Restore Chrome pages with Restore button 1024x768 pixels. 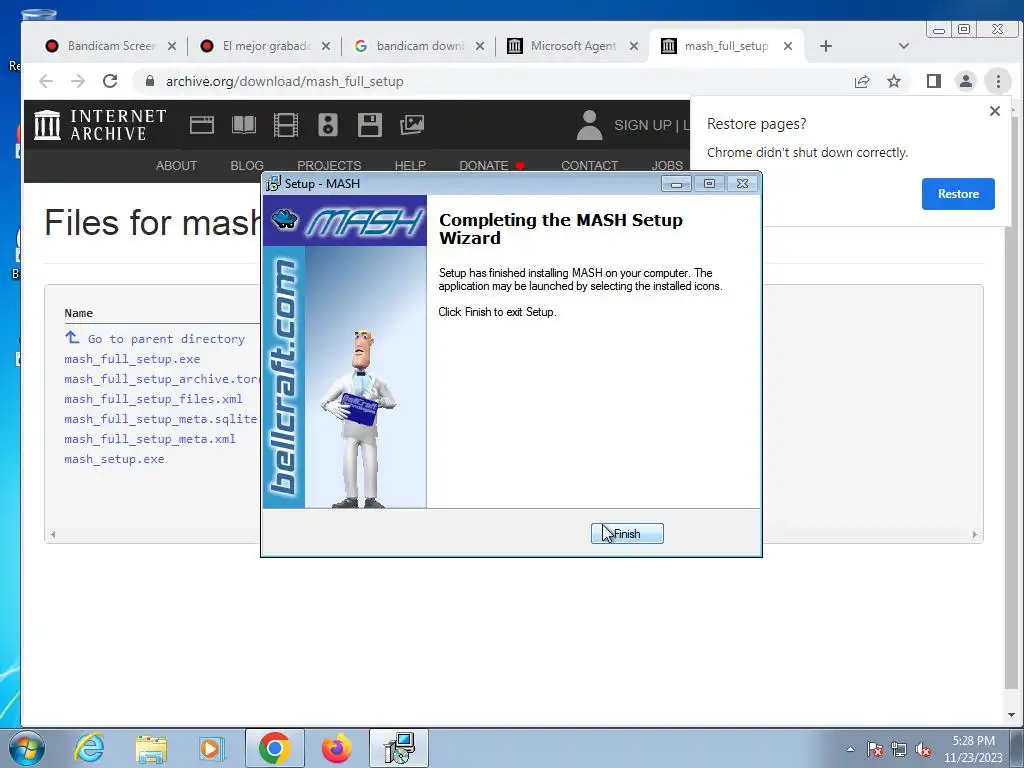coord(958,194)
